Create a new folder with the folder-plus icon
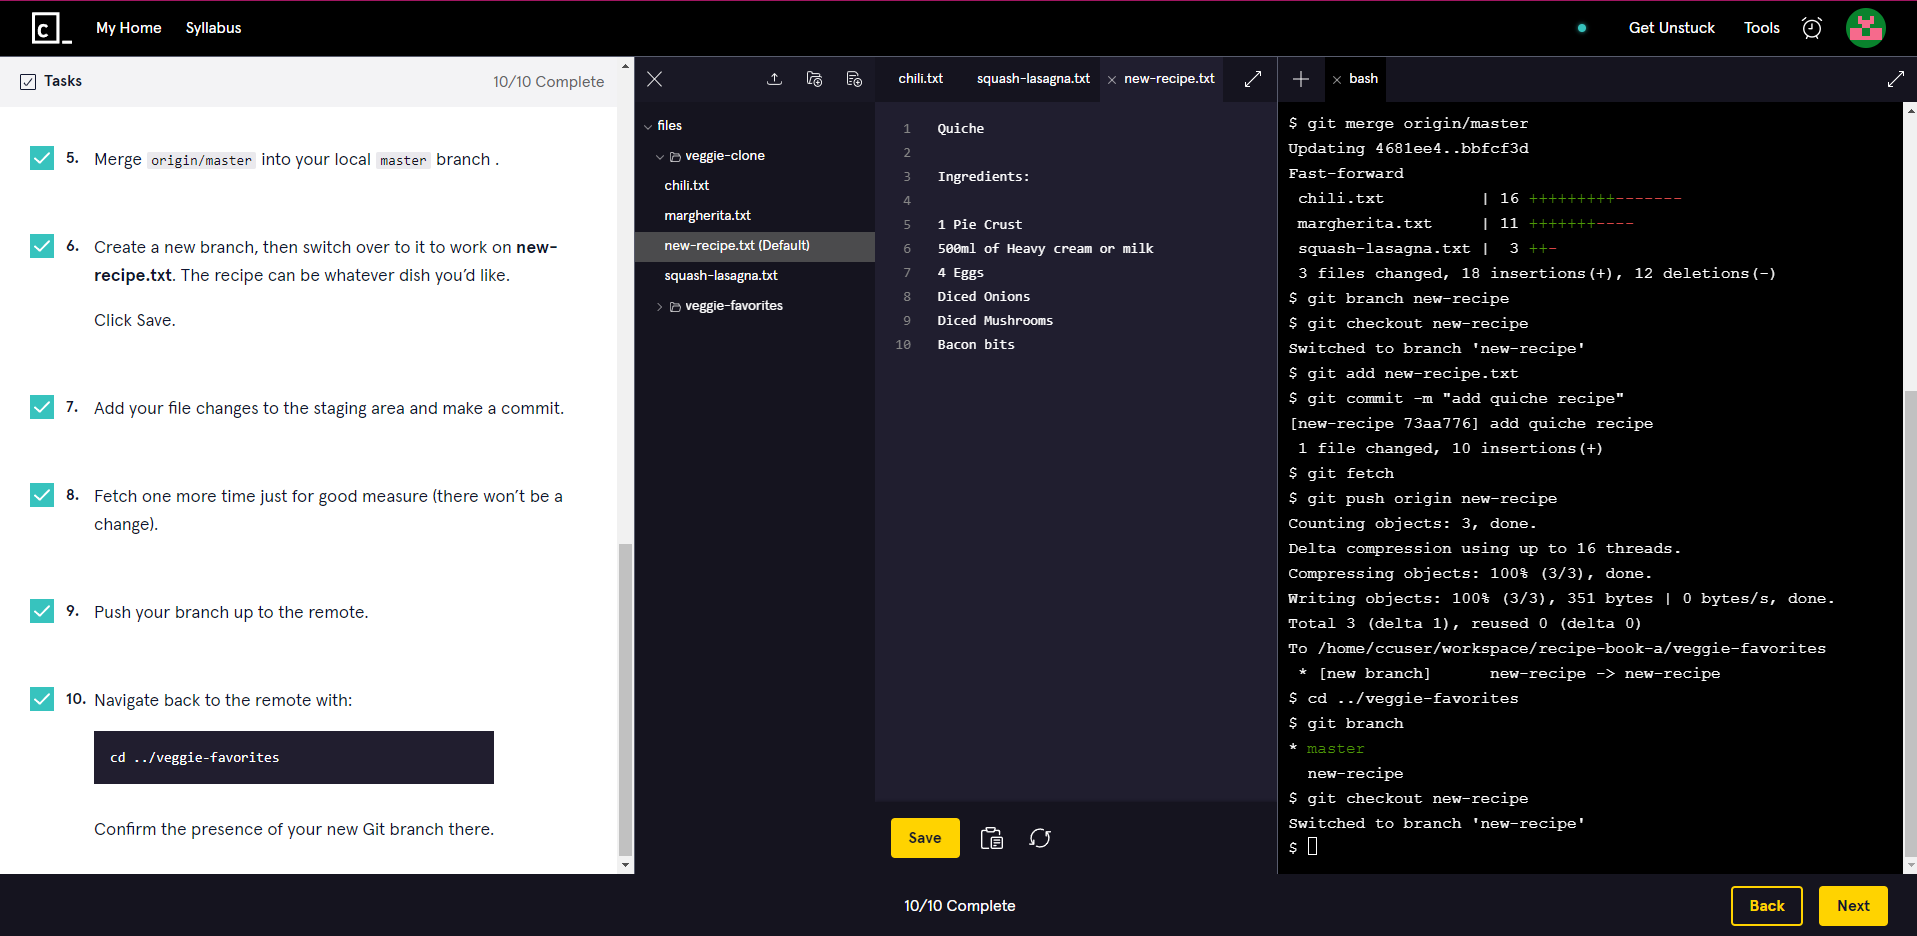 click(814, 79)
